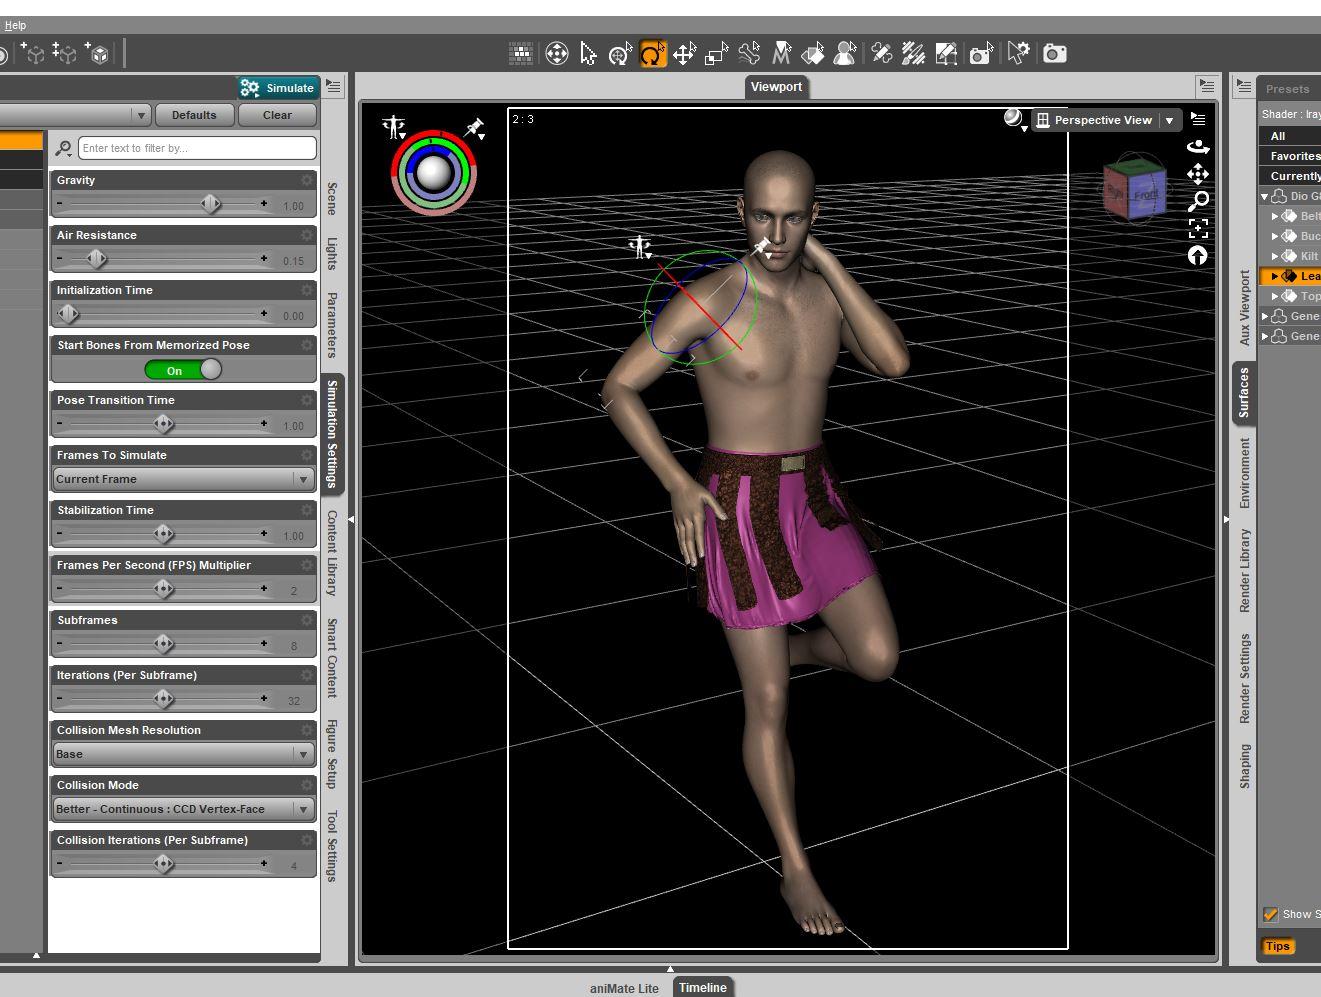Switch to the Render Settings side tab
The width and height of the screenshot is (1321, 997).
pos(1245,678)
